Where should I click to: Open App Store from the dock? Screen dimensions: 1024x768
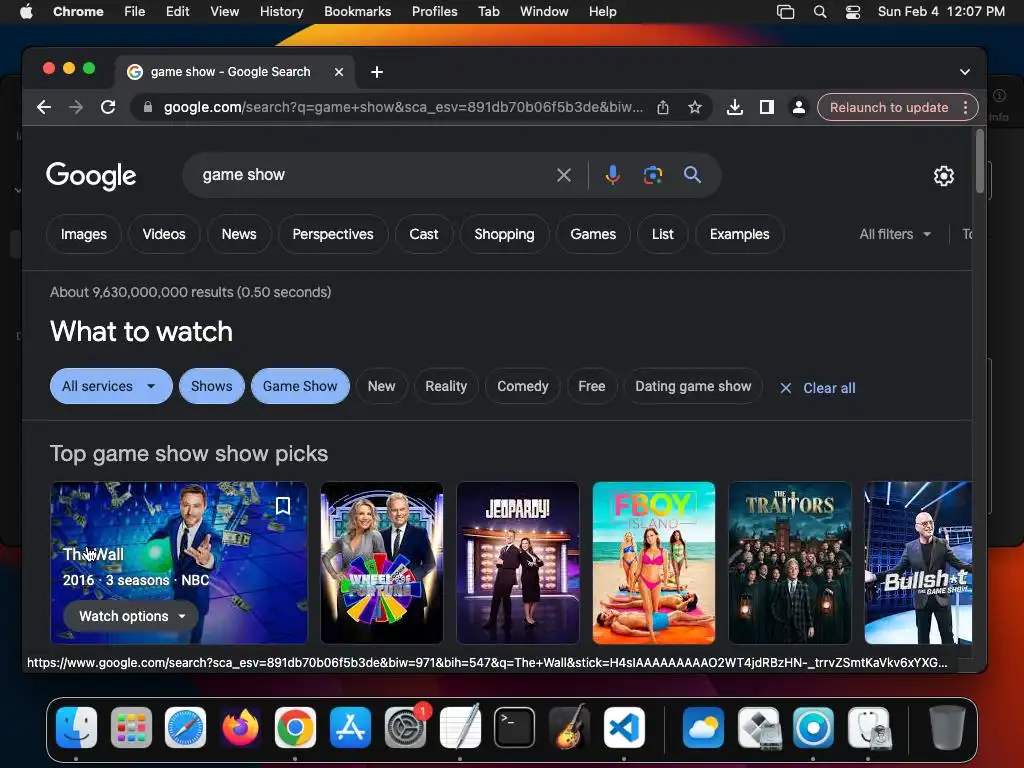[x=351, y=728]
